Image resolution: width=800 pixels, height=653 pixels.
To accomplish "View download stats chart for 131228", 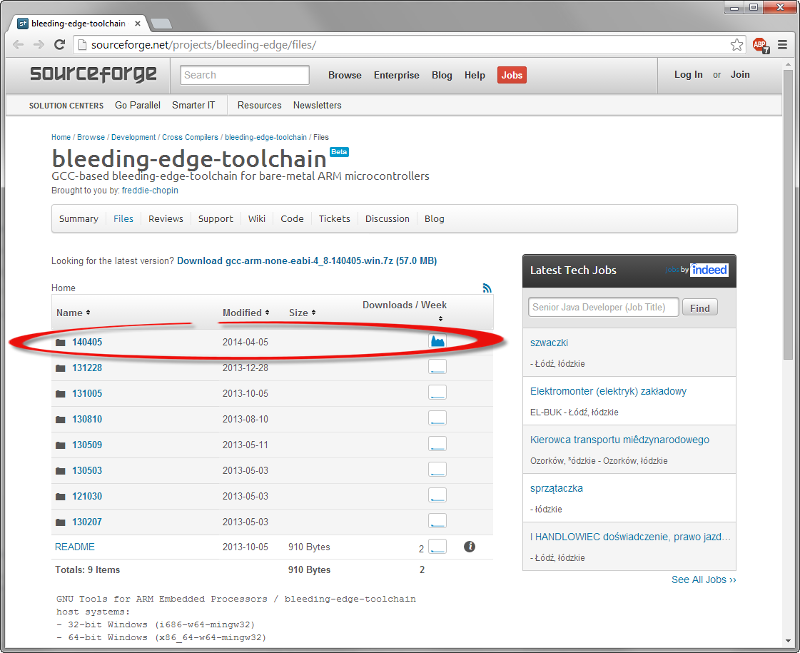I will [x=437, y=367].
